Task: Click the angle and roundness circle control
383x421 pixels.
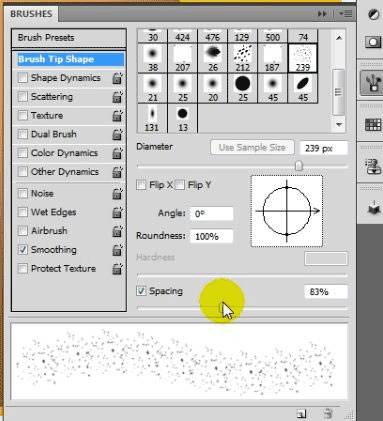Action: point(287,211)
